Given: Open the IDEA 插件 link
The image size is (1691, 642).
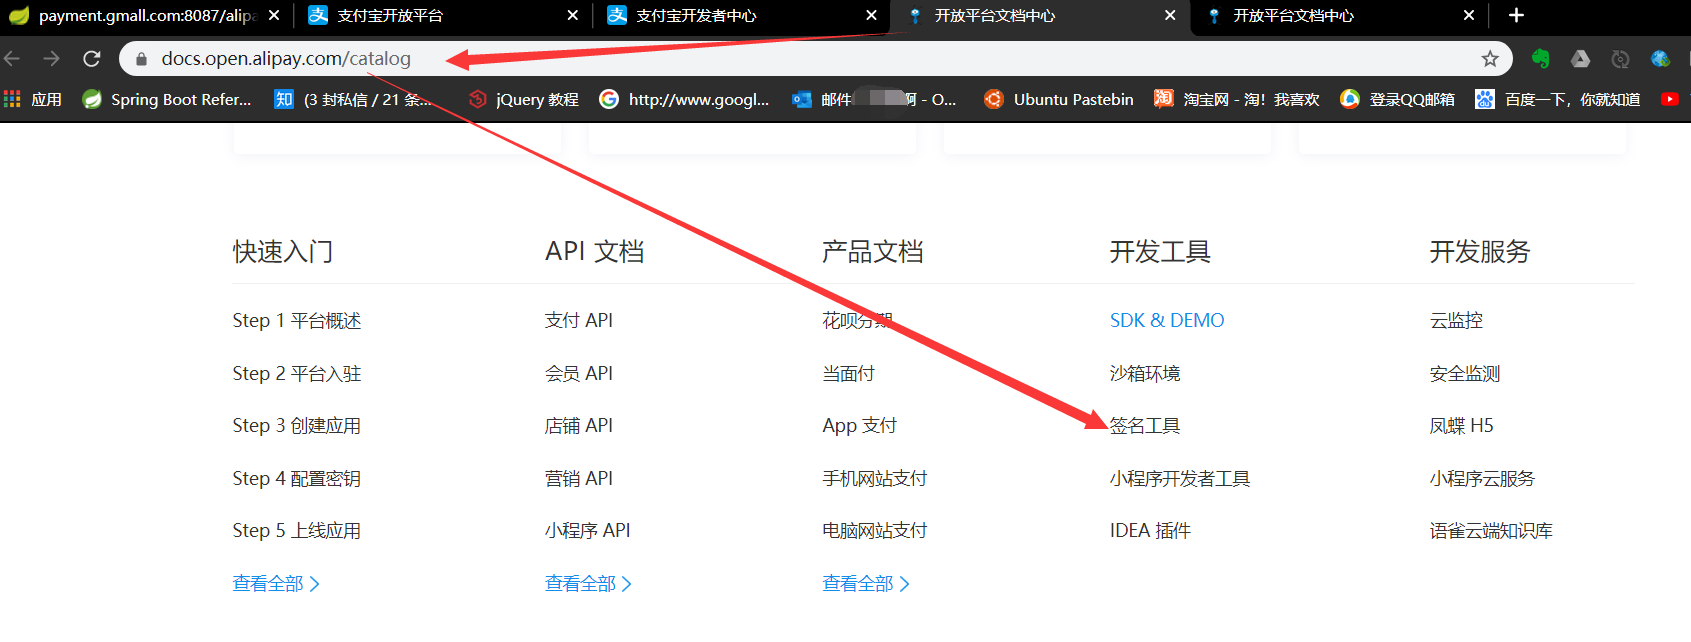Looking at the screenshot, I should pyautogui.click(x=1150, y=531).
